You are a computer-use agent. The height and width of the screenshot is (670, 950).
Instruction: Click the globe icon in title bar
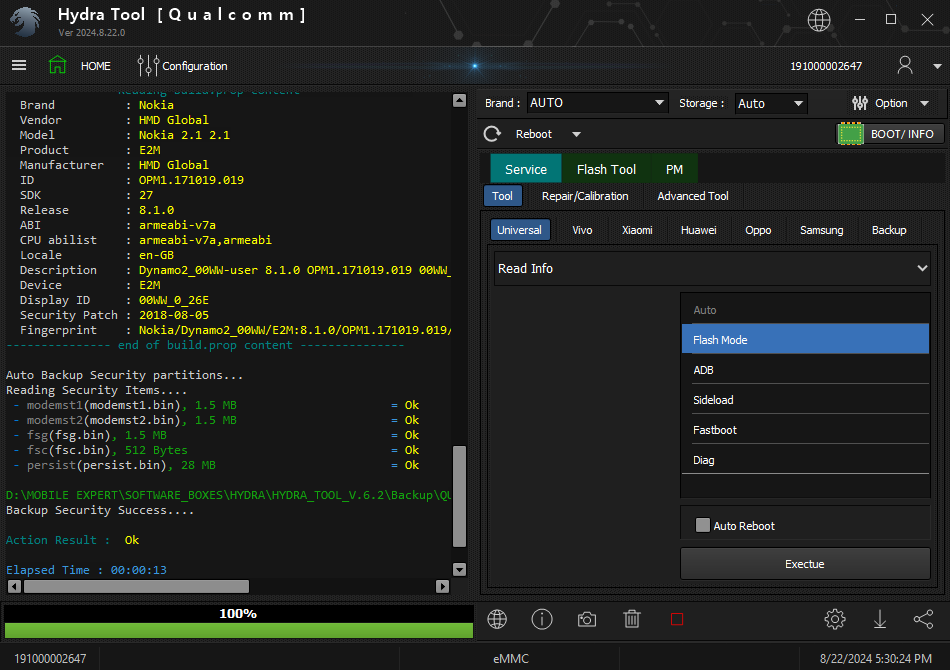[818, 19]
